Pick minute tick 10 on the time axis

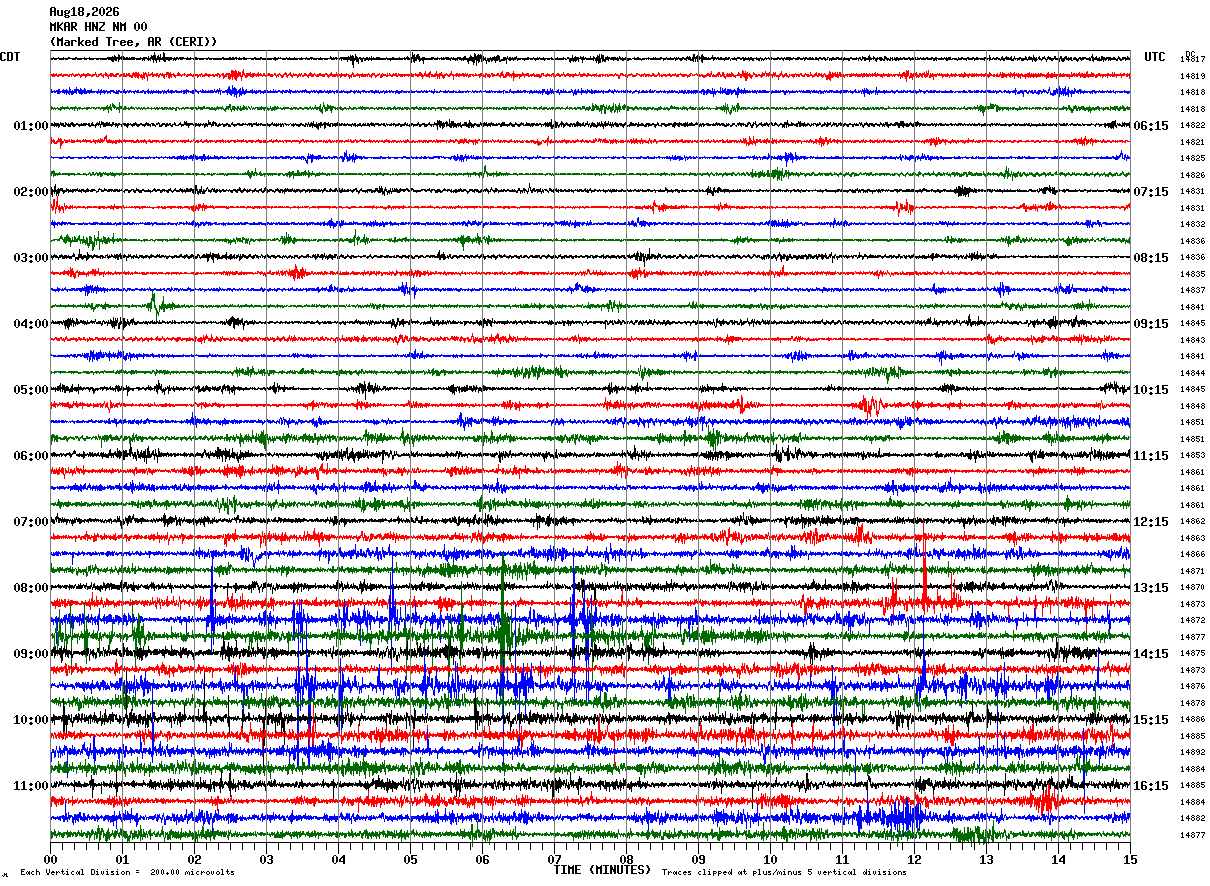770,859
